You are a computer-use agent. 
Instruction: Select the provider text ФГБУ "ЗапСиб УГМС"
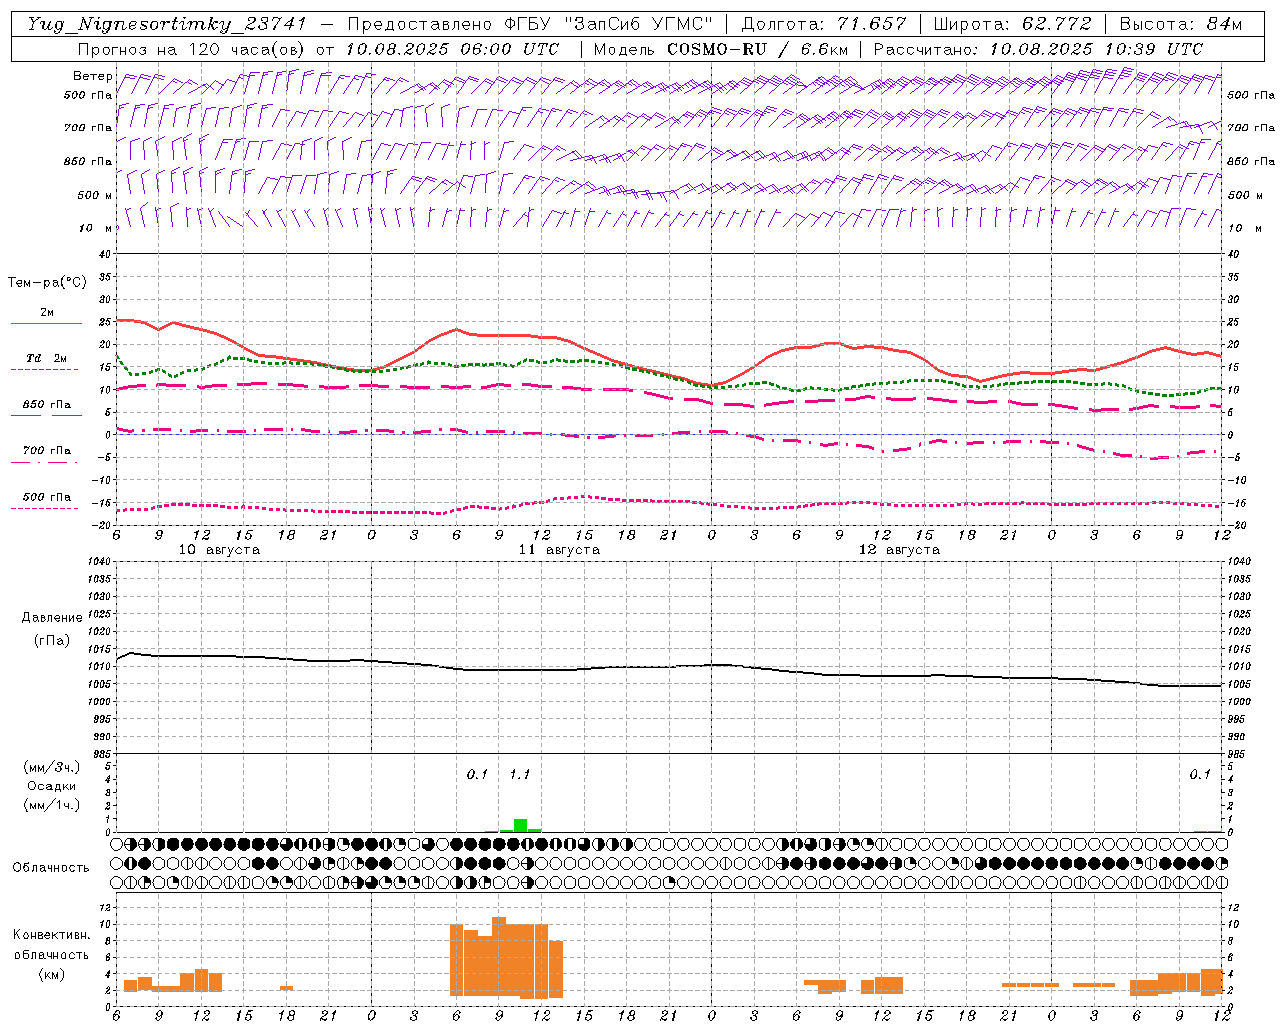[611, 24]
